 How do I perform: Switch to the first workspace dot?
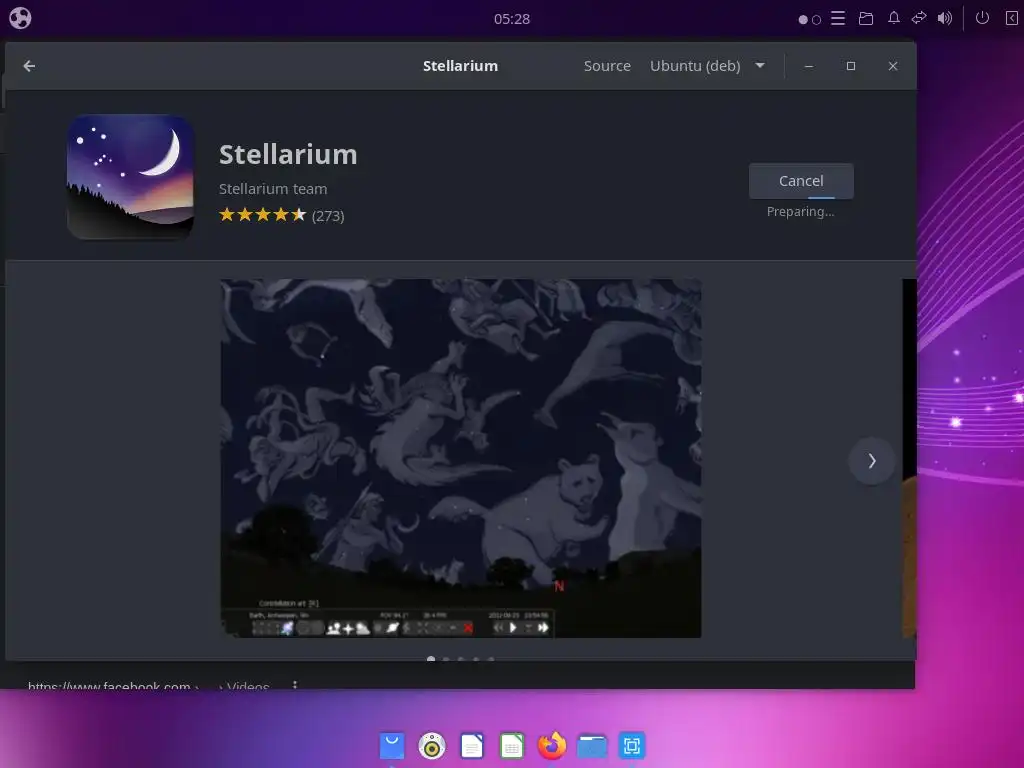coord(803,20)
